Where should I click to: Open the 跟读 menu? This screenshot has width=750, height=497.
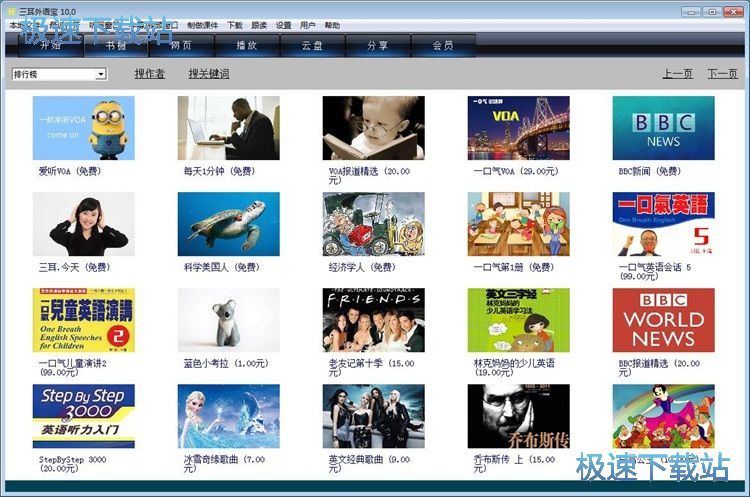259,25
